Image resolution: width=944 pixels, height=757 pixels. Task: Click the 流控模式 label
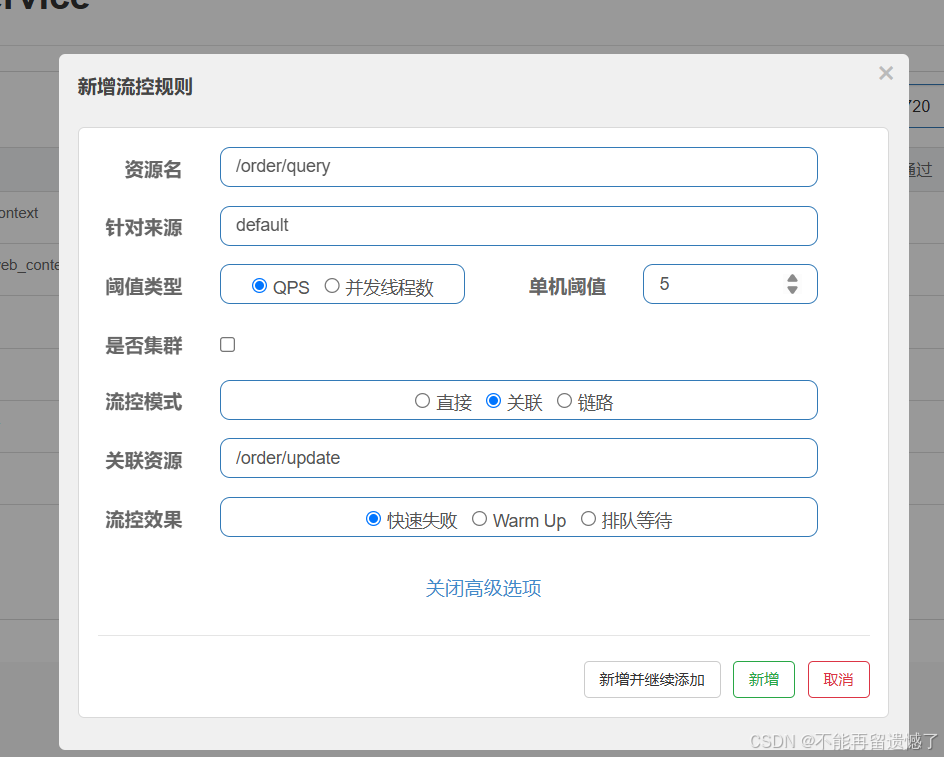pyautogui.click(x=143, y=402)
